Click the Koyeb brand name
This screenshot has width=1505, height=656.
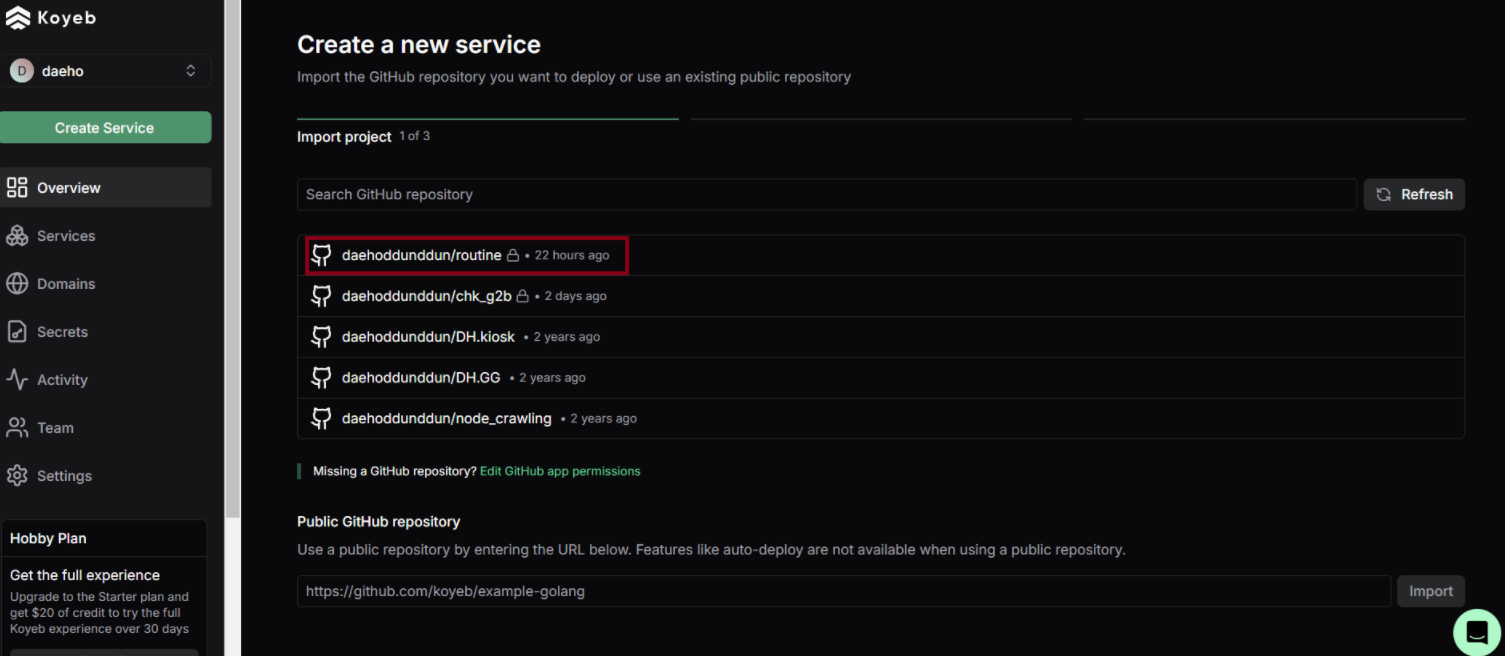click(x=67, y=18)
